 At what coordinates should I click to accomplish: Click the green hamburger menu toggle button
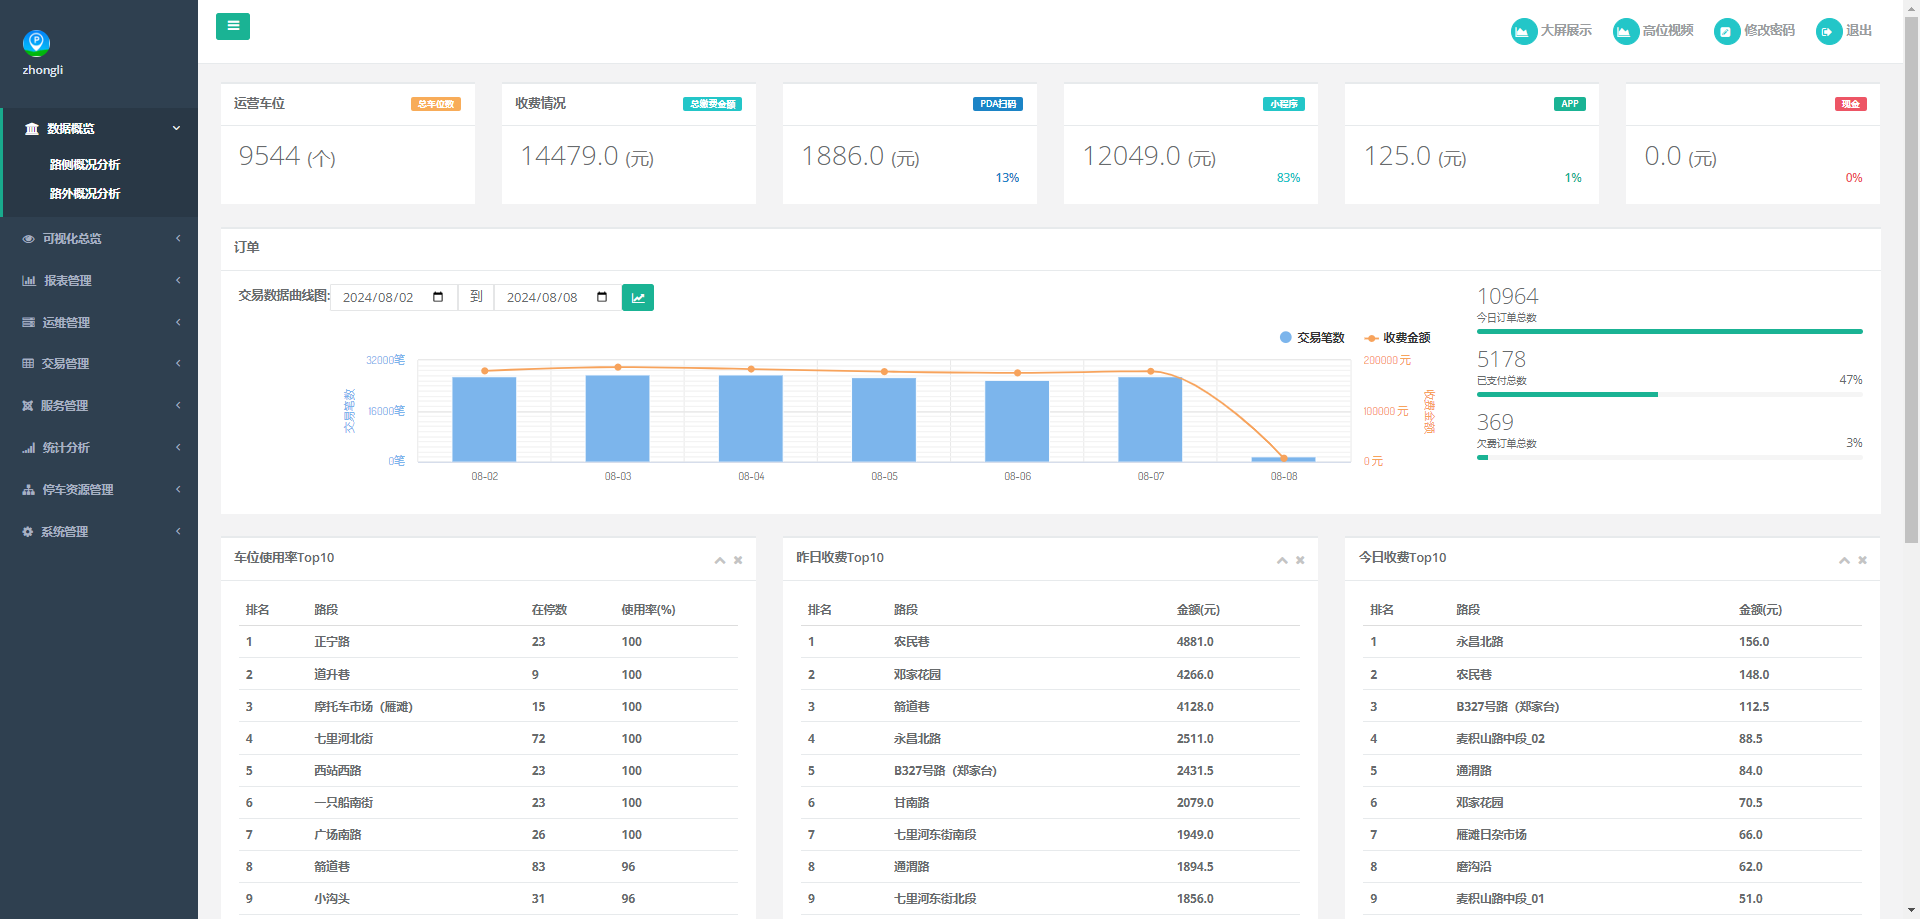pyautogui.click(x=233, y=26)
